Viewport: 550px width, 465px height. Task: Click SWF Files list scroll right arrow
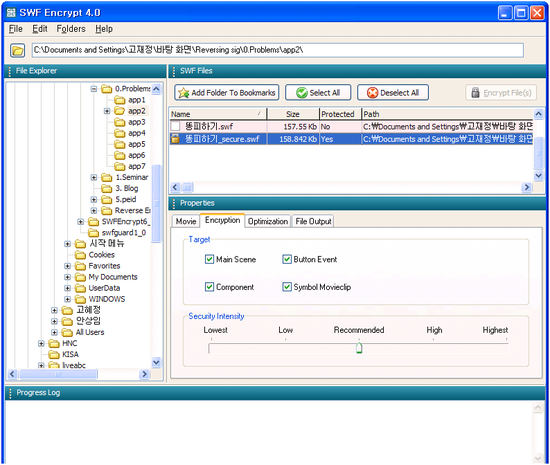point(526,187)
